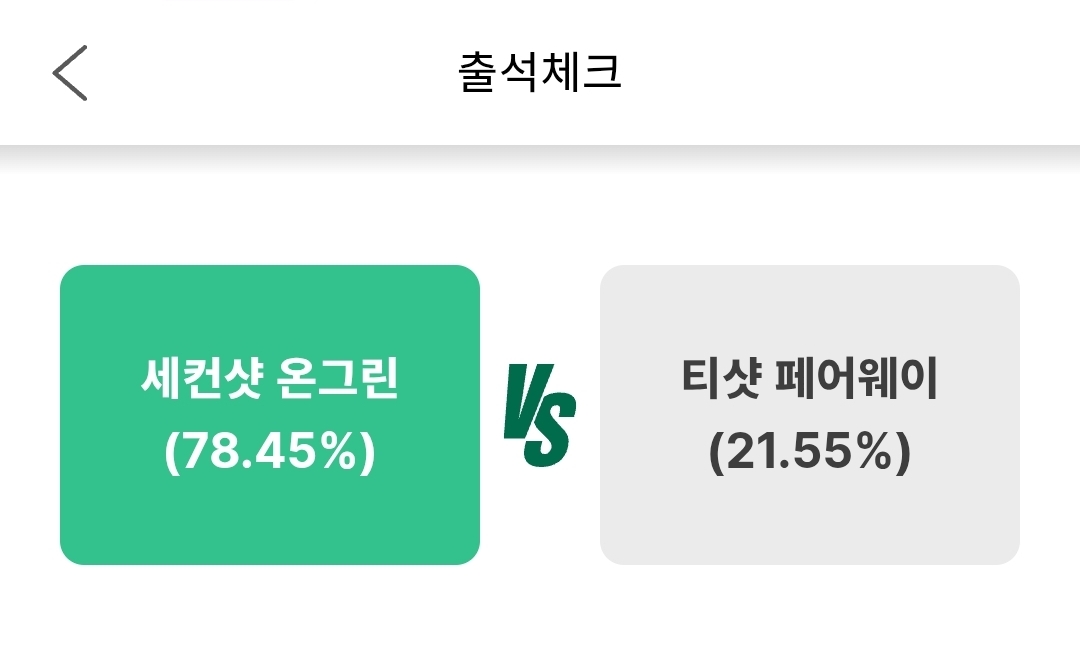1080x669 pixels.
Task: Tap the card showing 21.55%
Action: coord(809,414)
